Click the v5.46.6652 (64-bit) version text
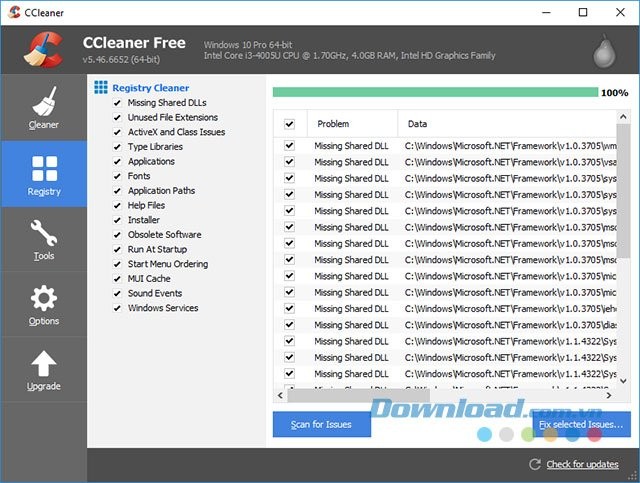The height and width of the screenshot is (483, 640). (x=121, y=60)
